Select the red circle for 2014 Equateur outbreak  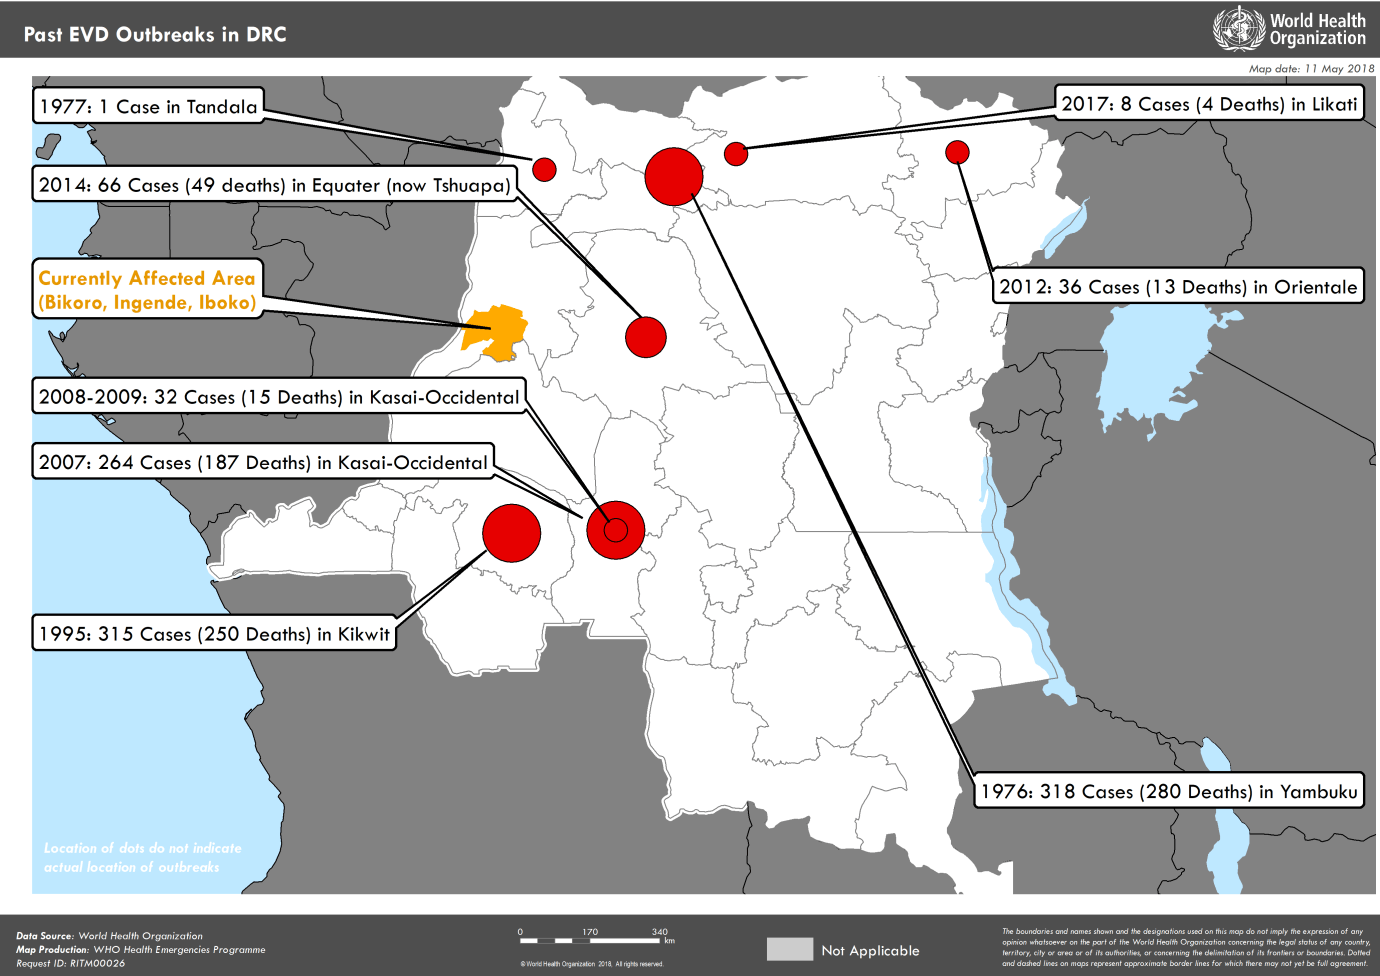tap(646, 337)
